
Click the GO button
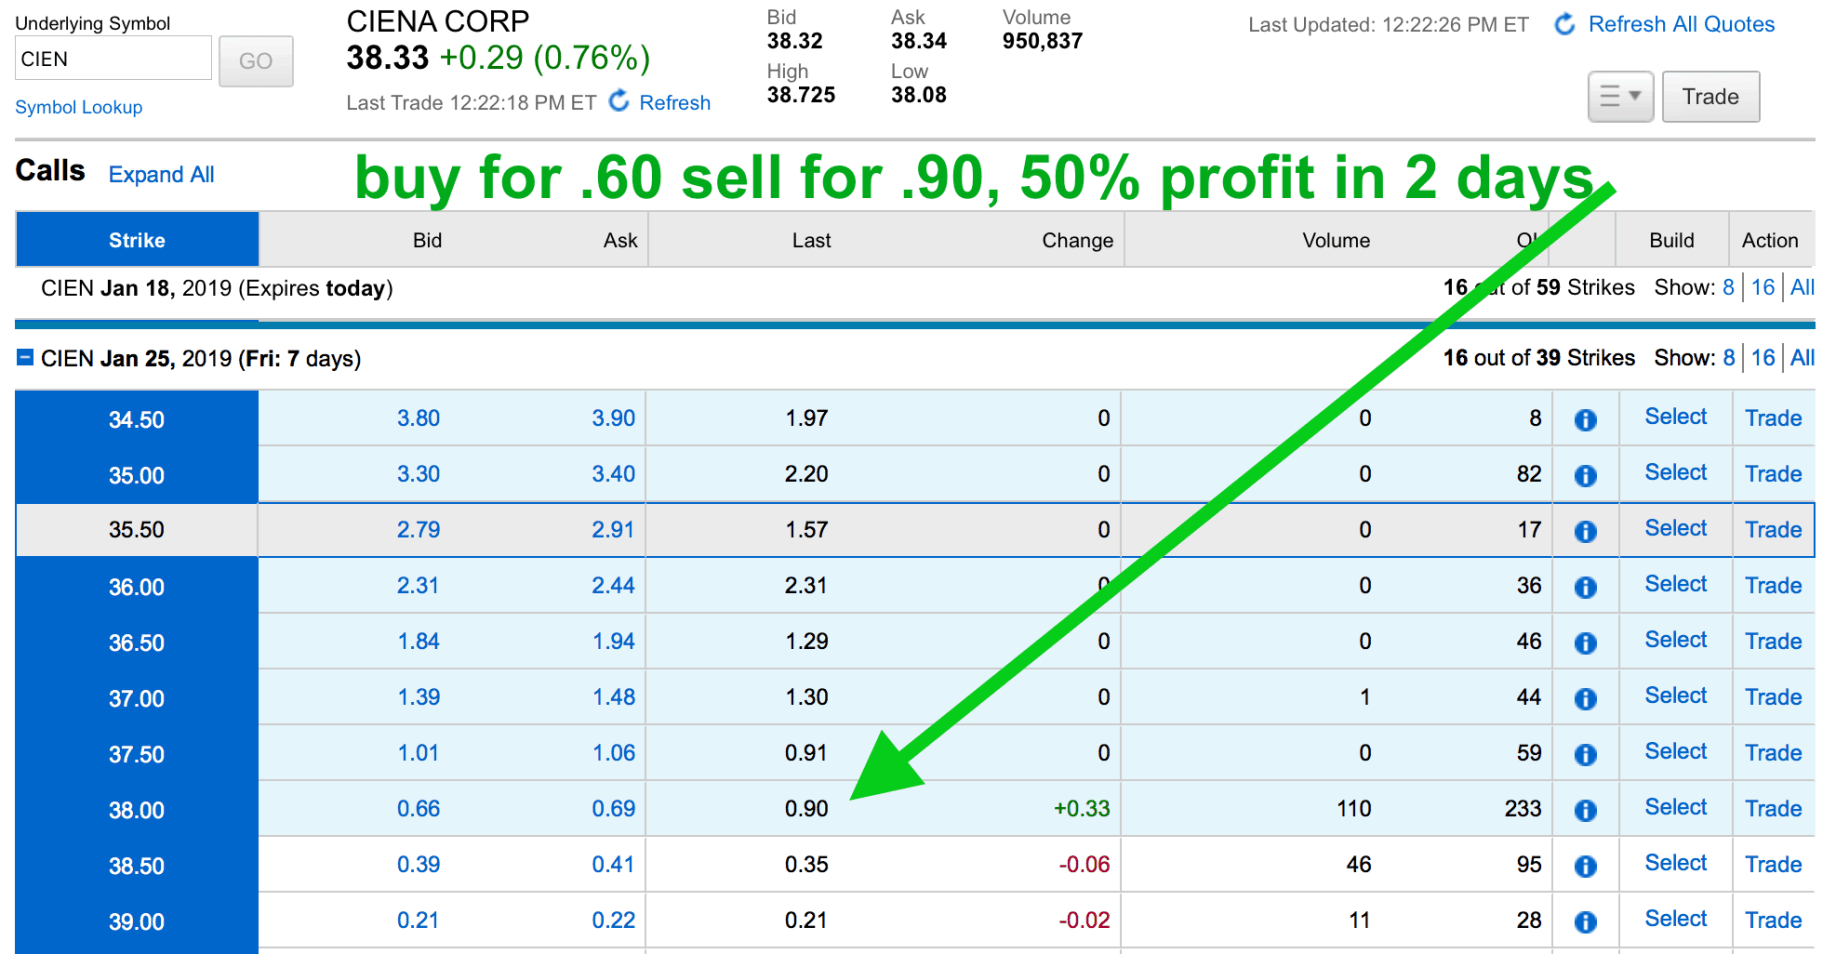click(256, 61)
